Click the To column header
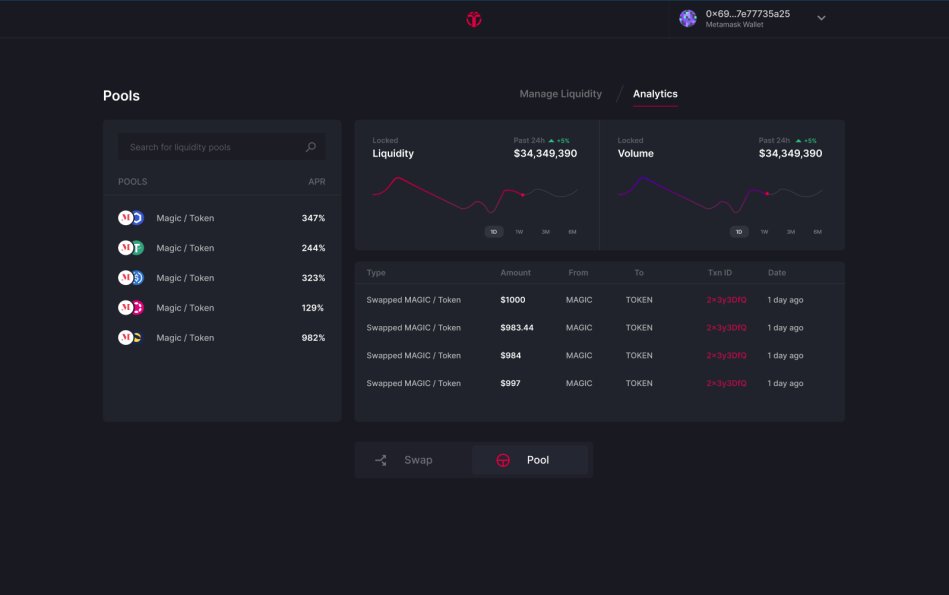The image size is (949, 595). [639, 273]
